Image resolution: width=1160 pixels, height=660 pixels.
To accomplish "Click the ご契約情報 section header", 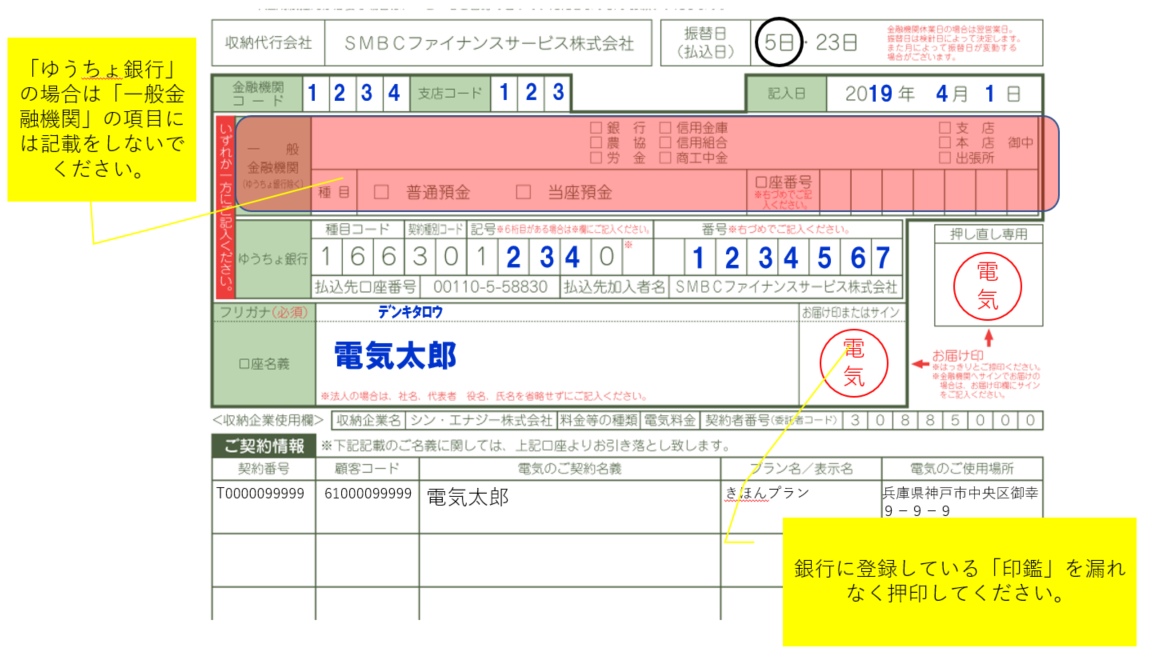I will [x=264, y=446].
